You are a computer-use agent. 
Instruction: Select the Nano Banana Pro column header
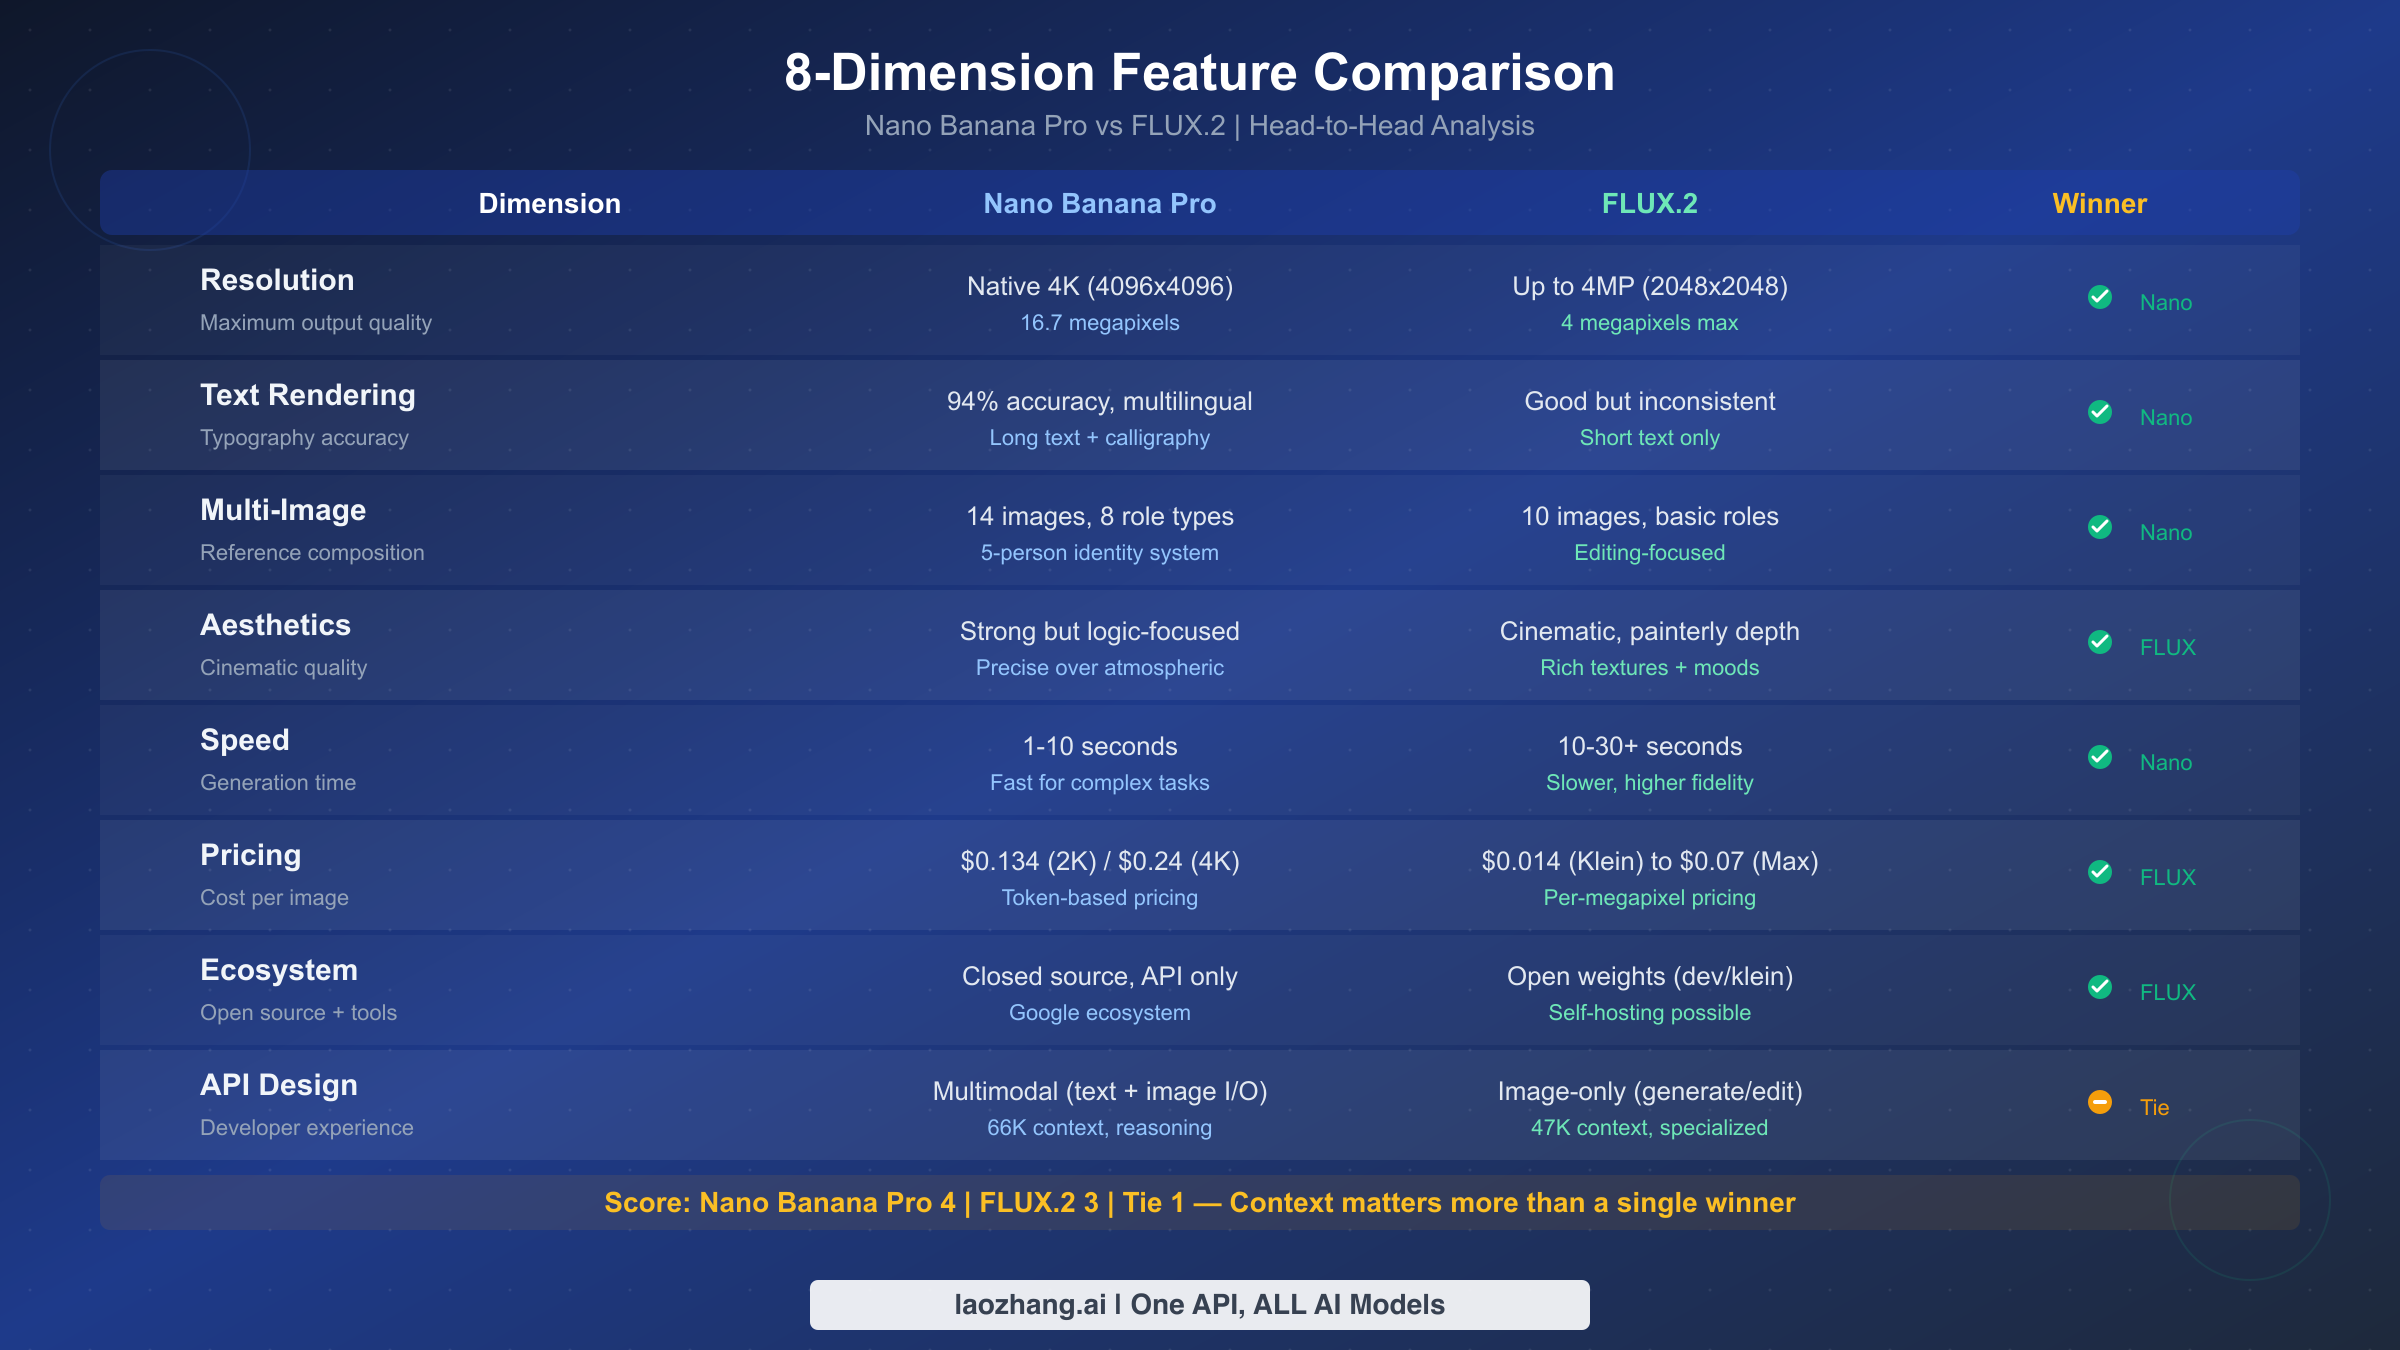pos(1099,203)
